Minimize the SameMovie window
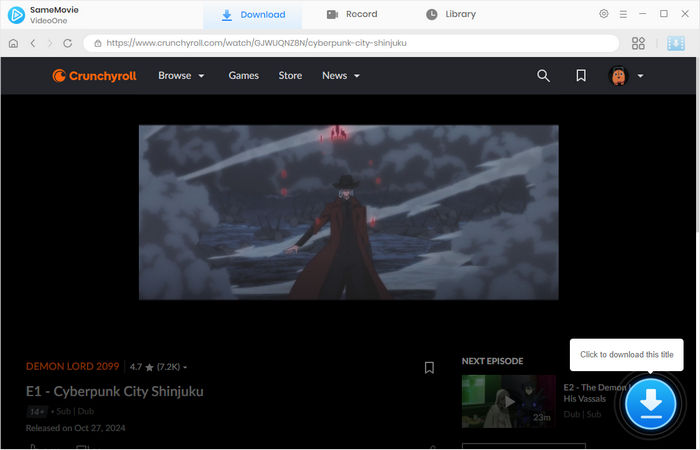This screenshot has height=450, width=700. (x=642, y=14)
